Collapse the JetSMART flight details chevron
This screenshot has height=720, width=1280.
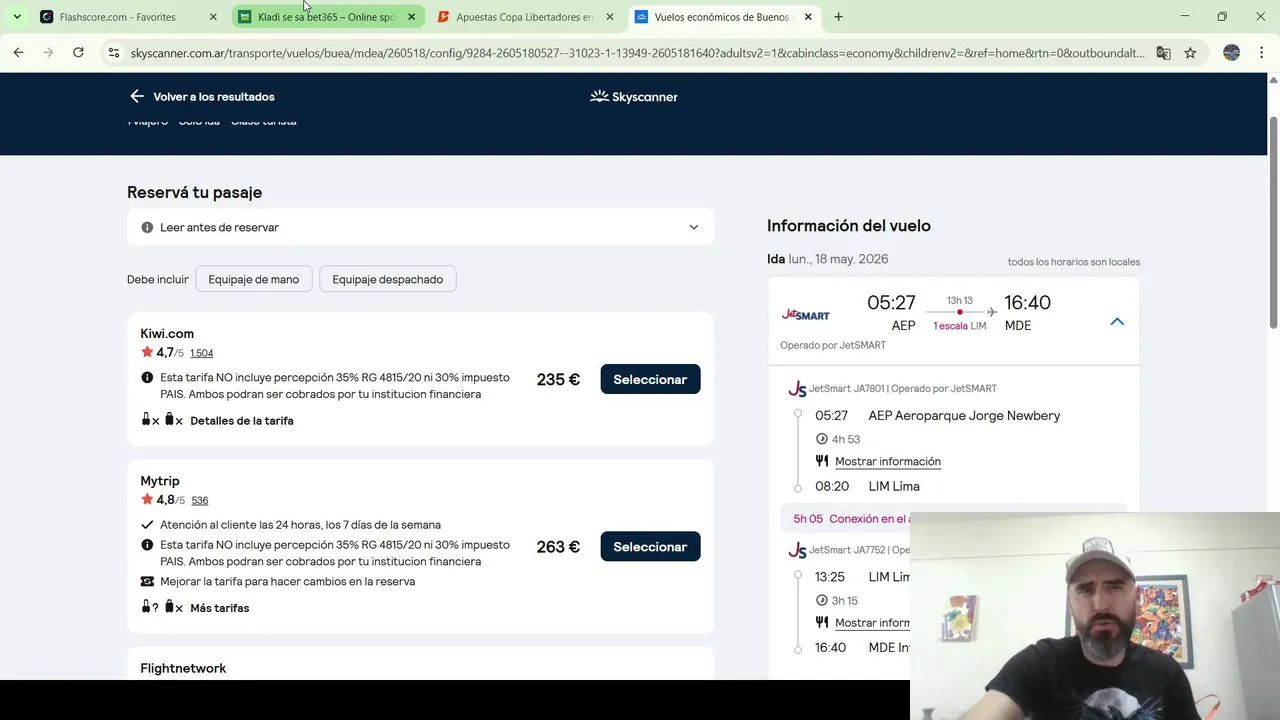click(x=1117, y=321)
